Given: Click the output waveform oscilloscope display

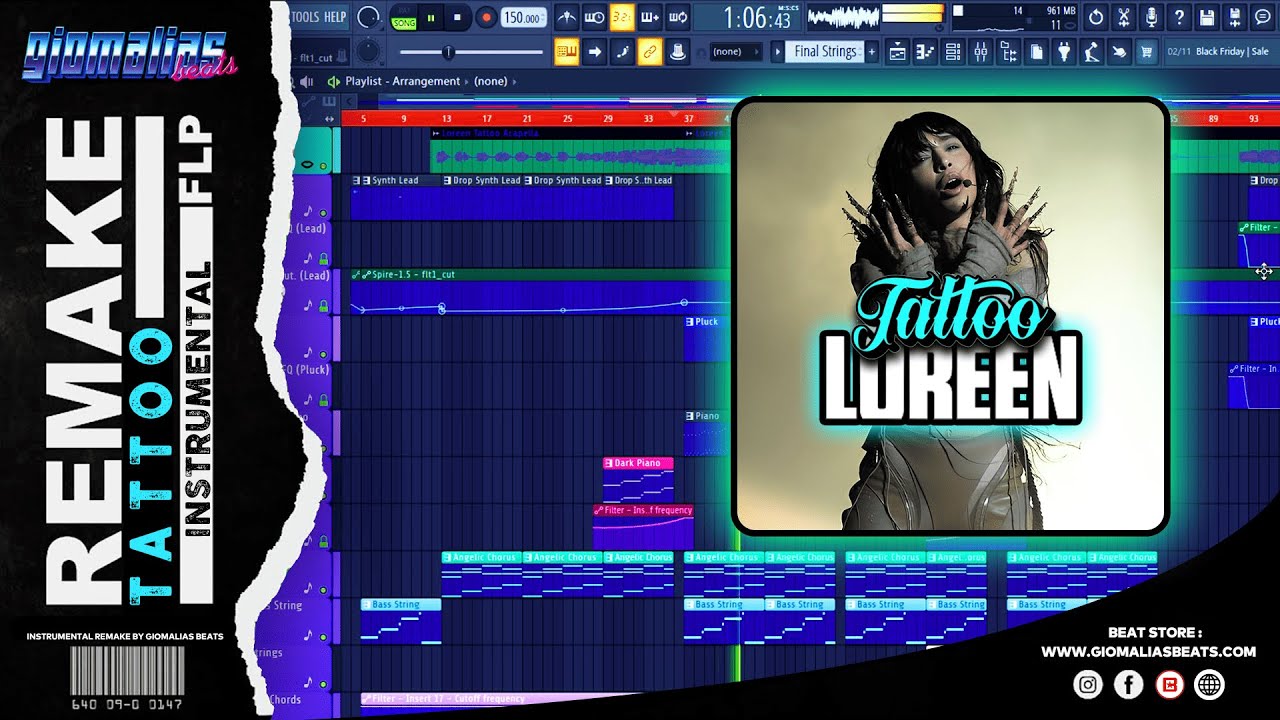Looking at the screenshot, I should coord(841,17).
